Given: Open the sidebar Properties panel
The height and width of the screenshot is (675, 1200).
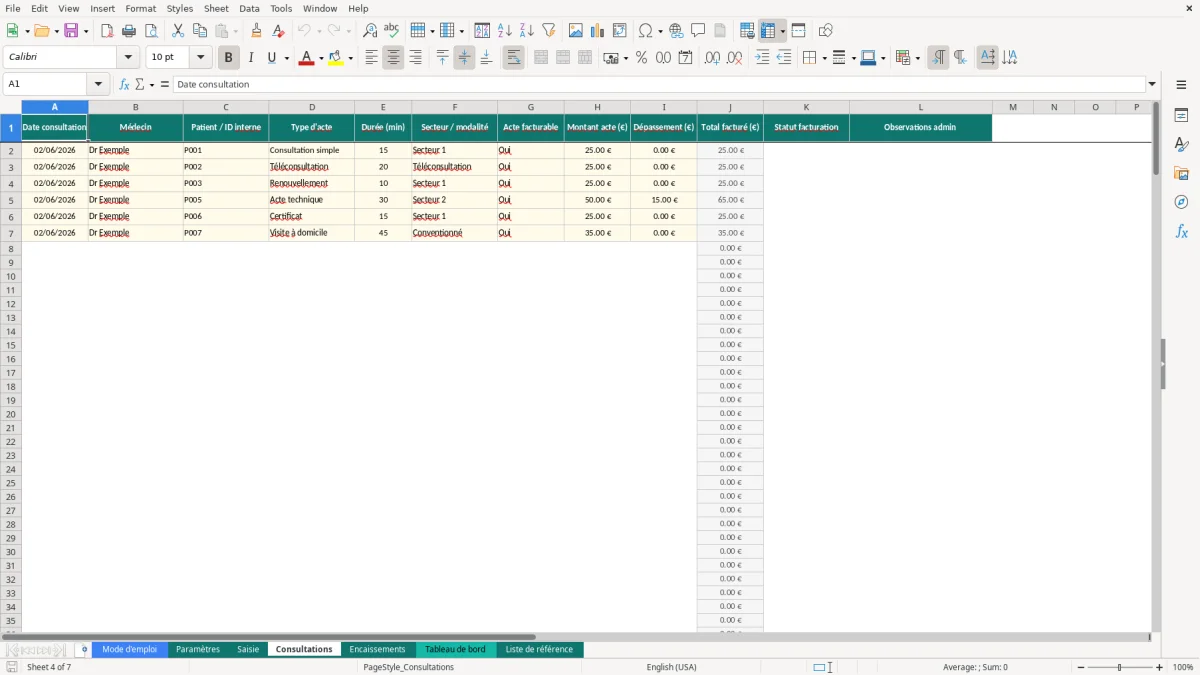Looking at the screenshot, I should [x=1181, y=115].
